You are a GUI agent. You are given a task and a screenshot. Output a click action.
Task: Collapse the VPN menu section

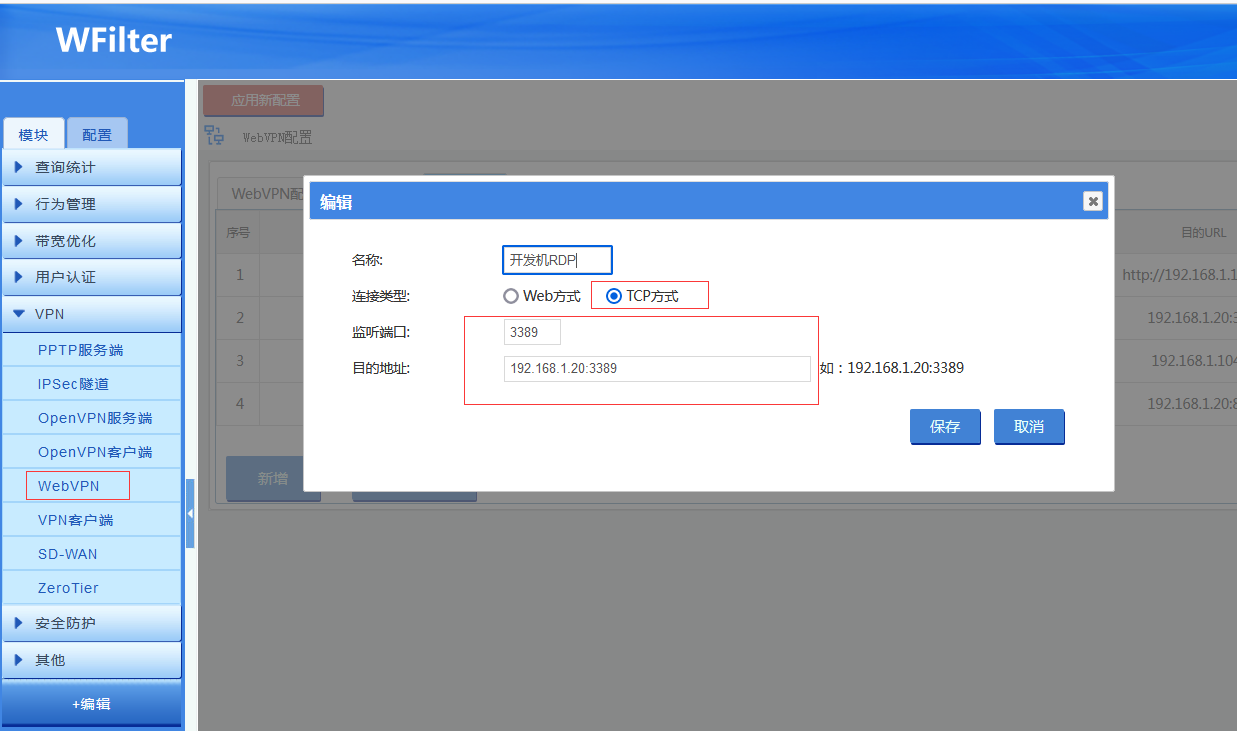91,314
